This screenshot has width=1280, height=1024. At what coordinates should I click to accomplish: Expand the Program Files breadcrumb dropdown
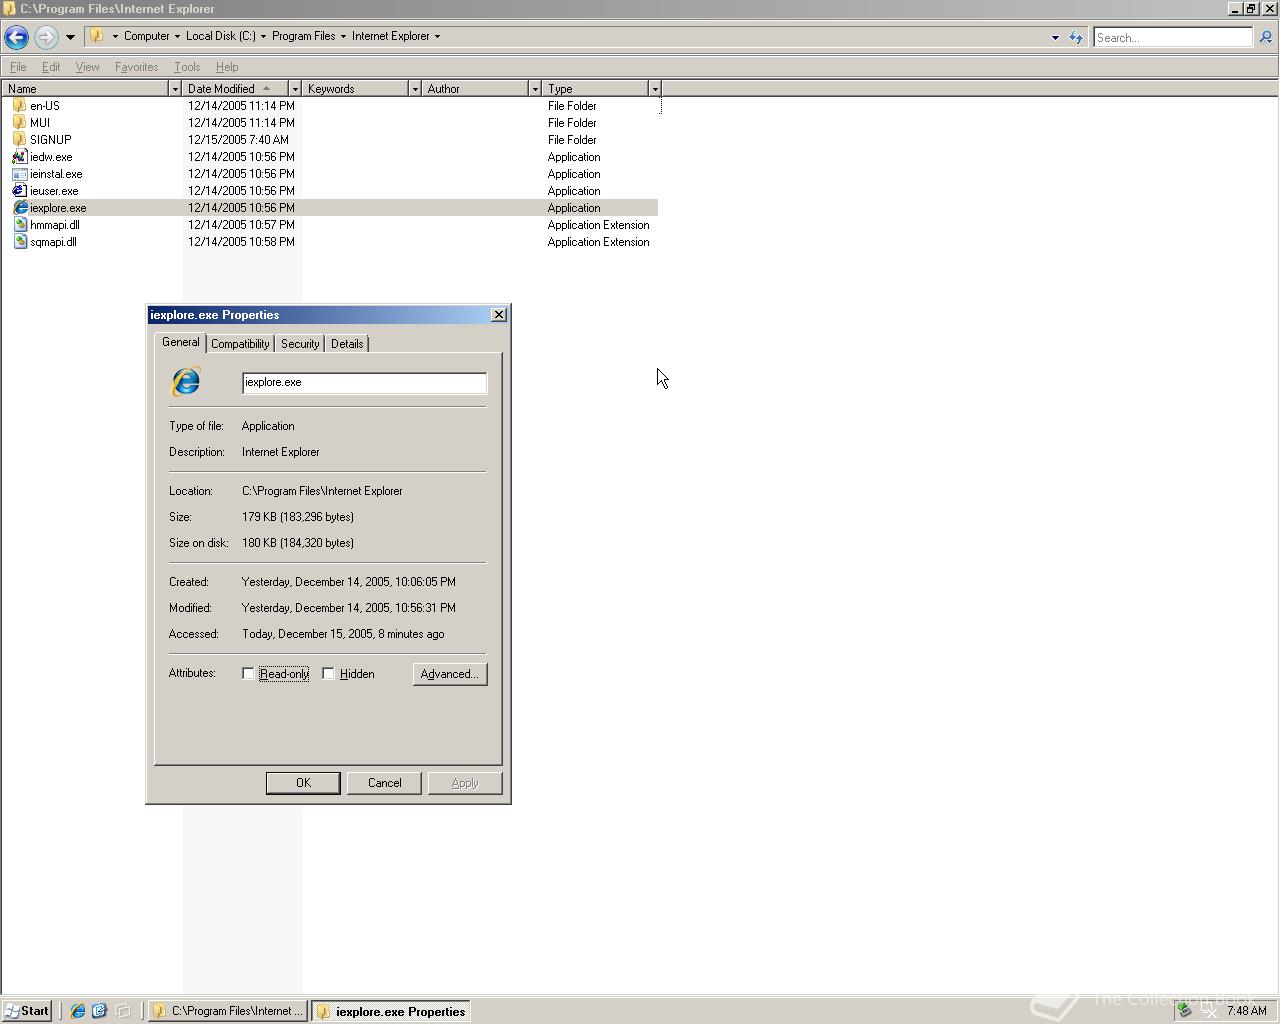click(343, 36)
